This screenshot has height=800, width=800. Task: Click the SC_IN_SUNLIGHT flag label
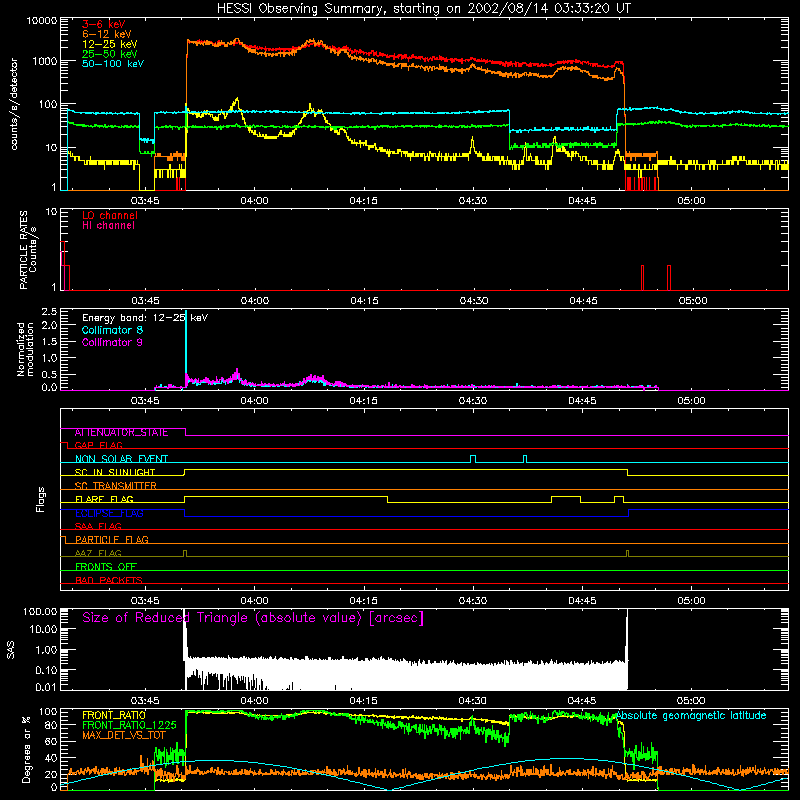(x=115, y=472)
